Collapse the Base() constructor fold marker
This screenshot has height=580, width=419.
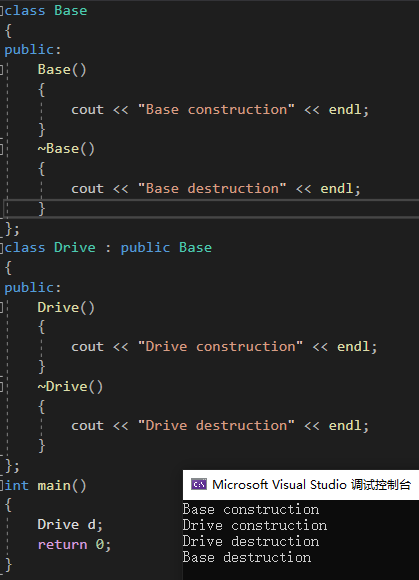[x=1, y=70]
